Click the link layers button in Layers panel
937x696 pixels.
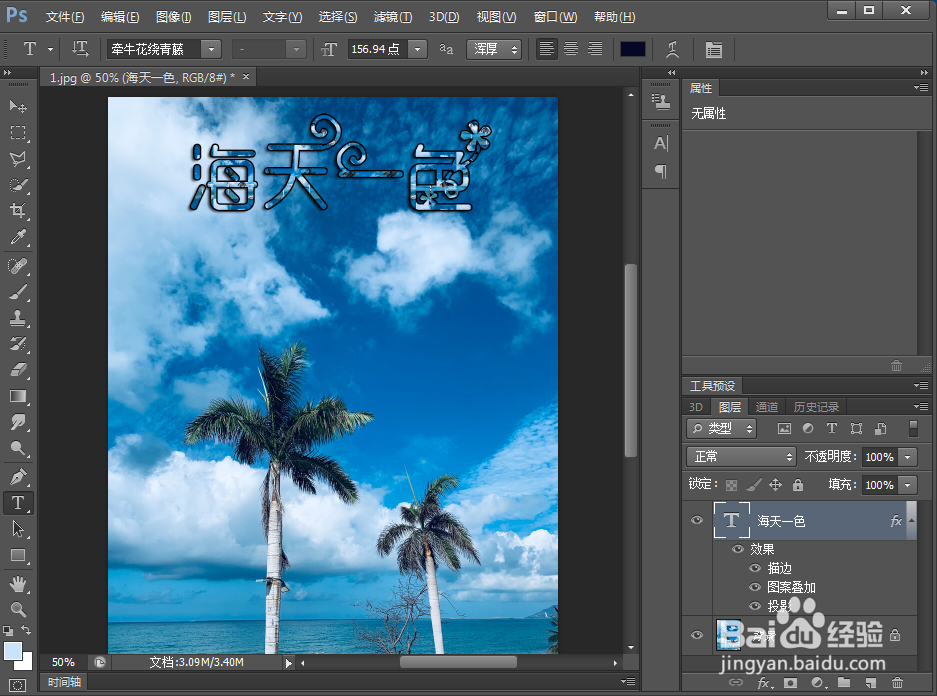pyautogui.click(x=736, y=682)
